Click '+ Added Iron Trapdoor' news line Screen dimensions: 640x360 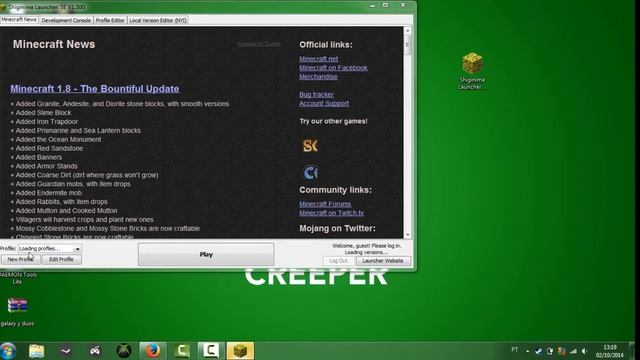44,122
